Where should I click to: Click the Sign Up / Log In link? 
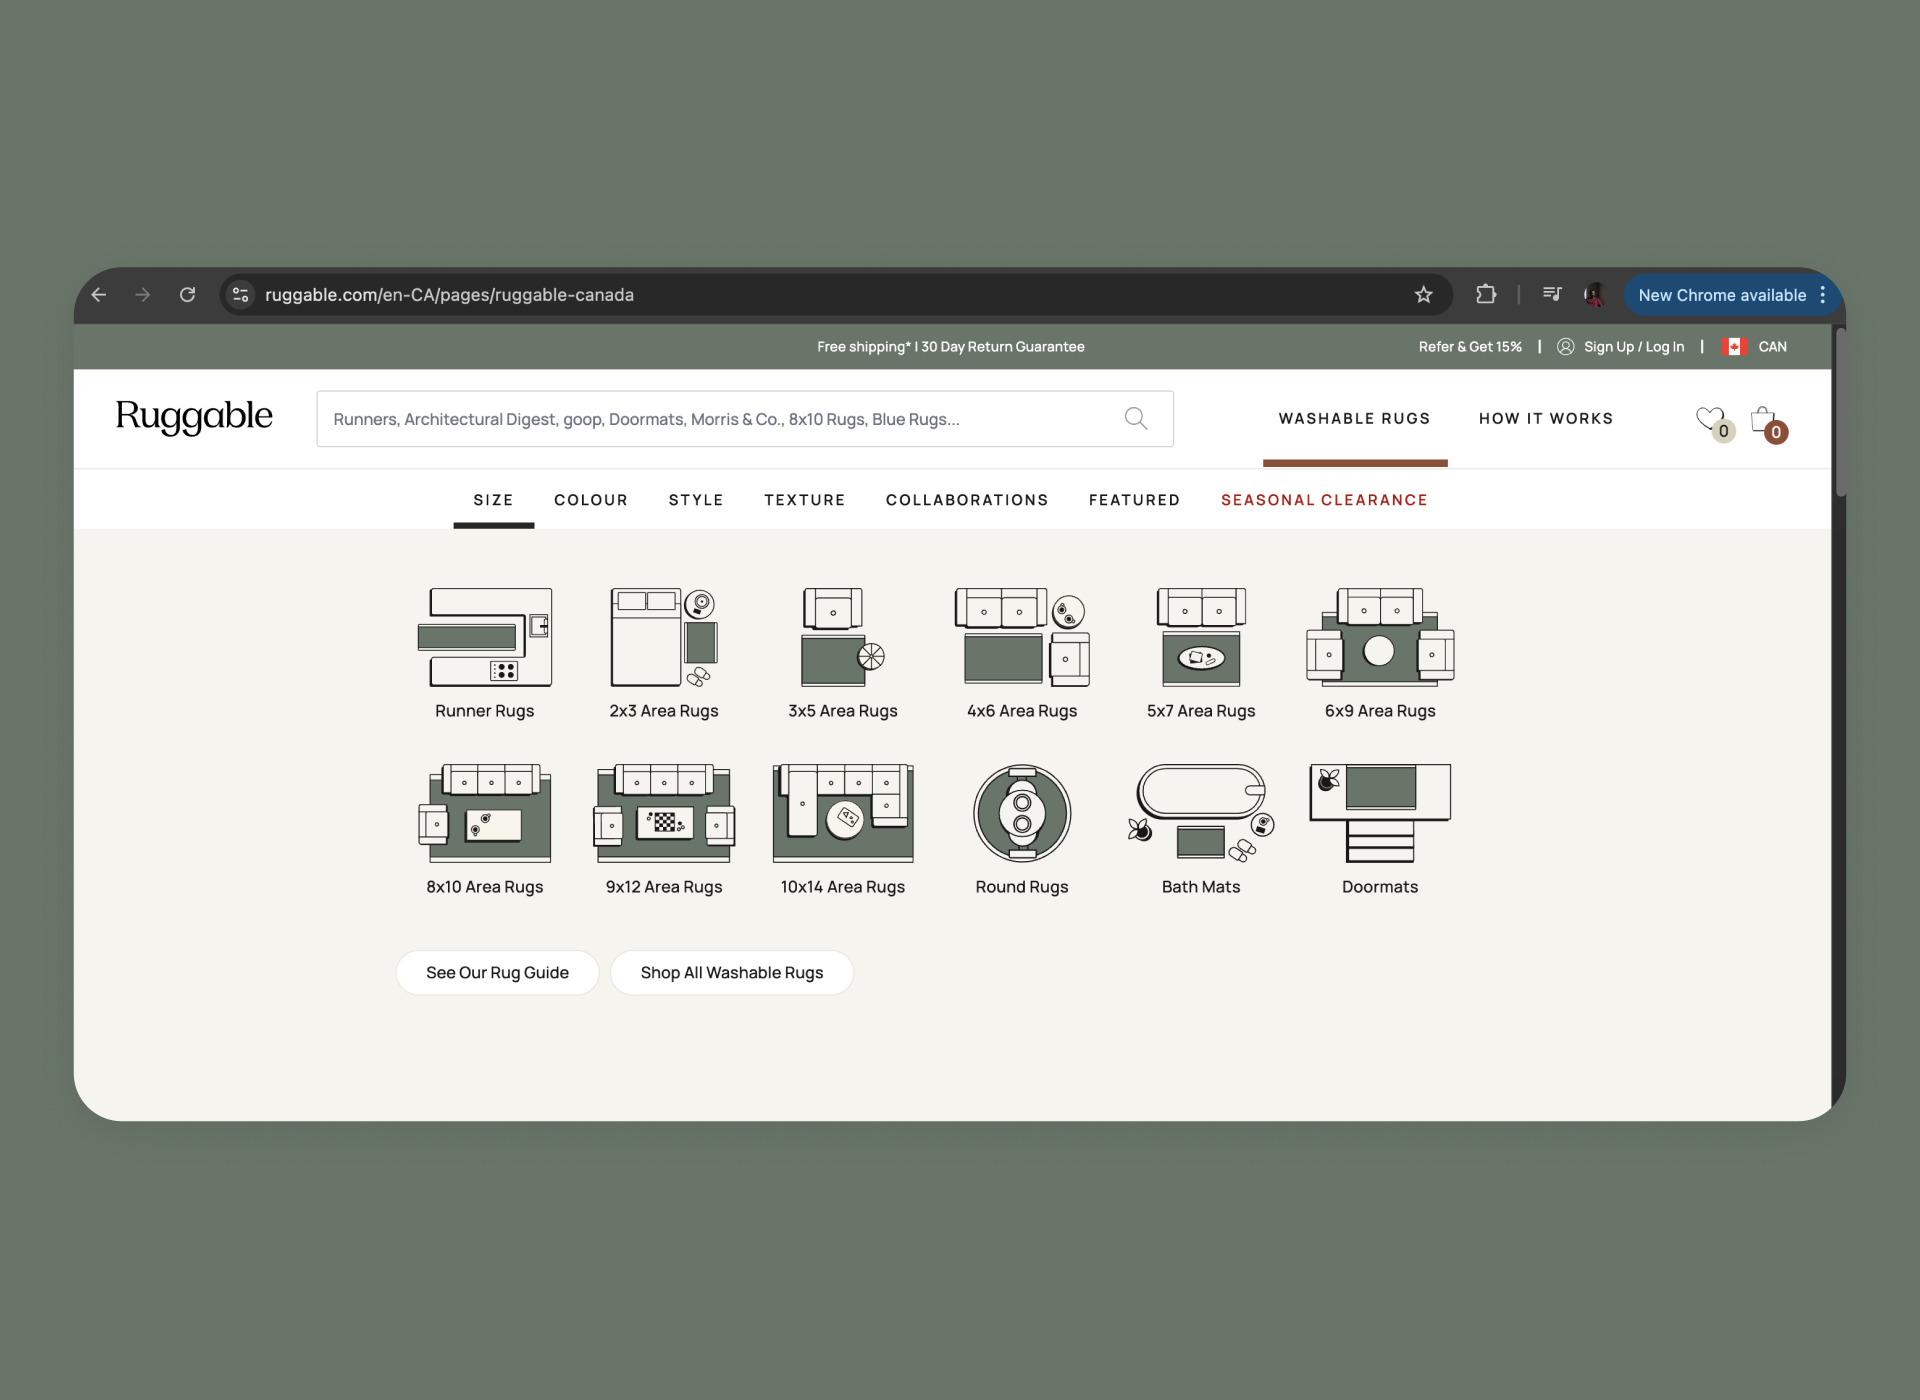pyautogui.click(x=1632, y=347)
